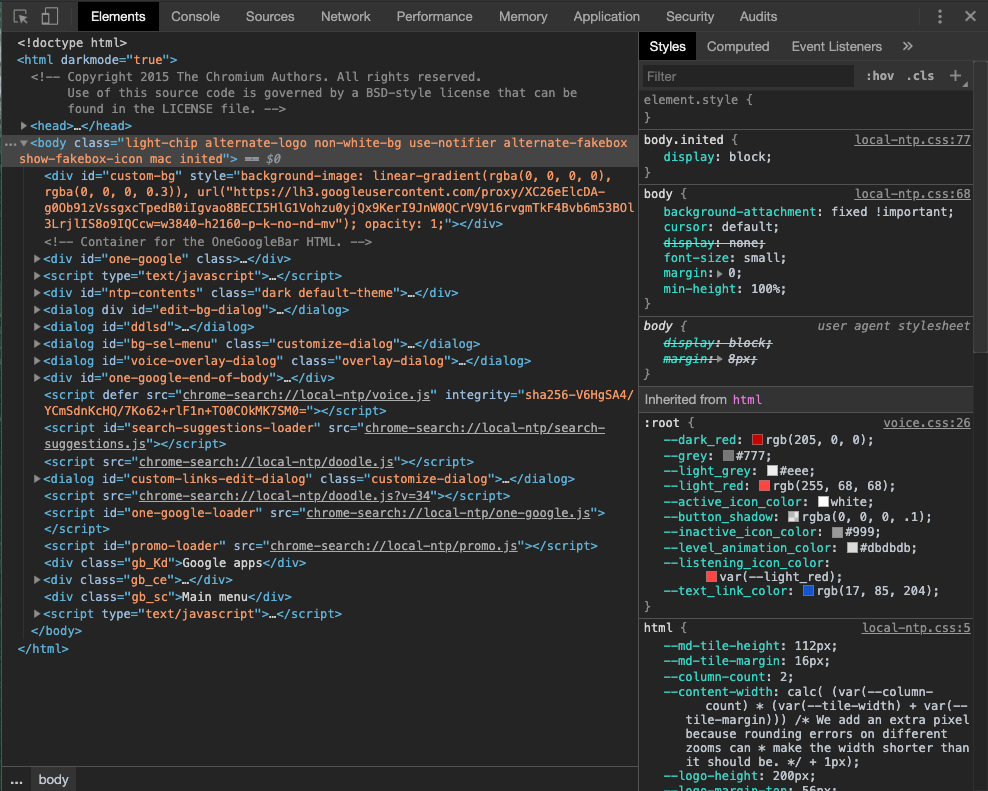Collapse the body element node

(x=23, y=143)
